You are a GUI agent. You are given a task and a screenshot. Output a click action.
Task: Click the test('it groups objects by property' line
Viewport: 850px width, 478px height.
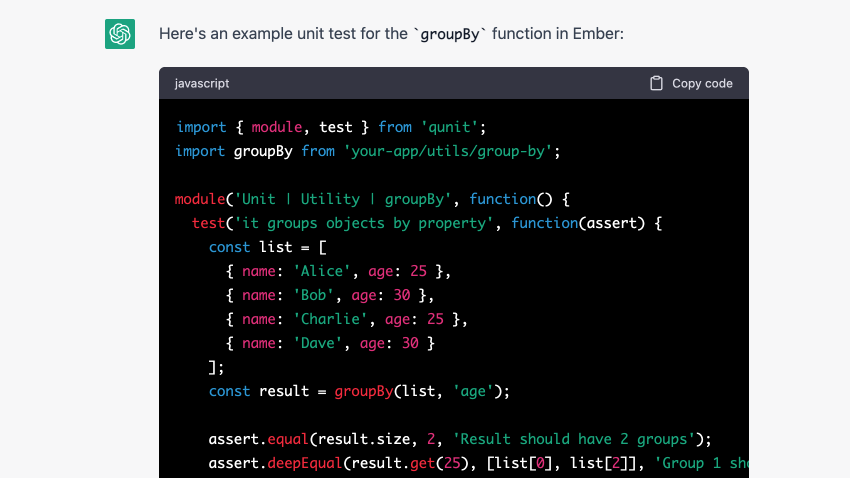pyautogui.click(x=427, y=223)
